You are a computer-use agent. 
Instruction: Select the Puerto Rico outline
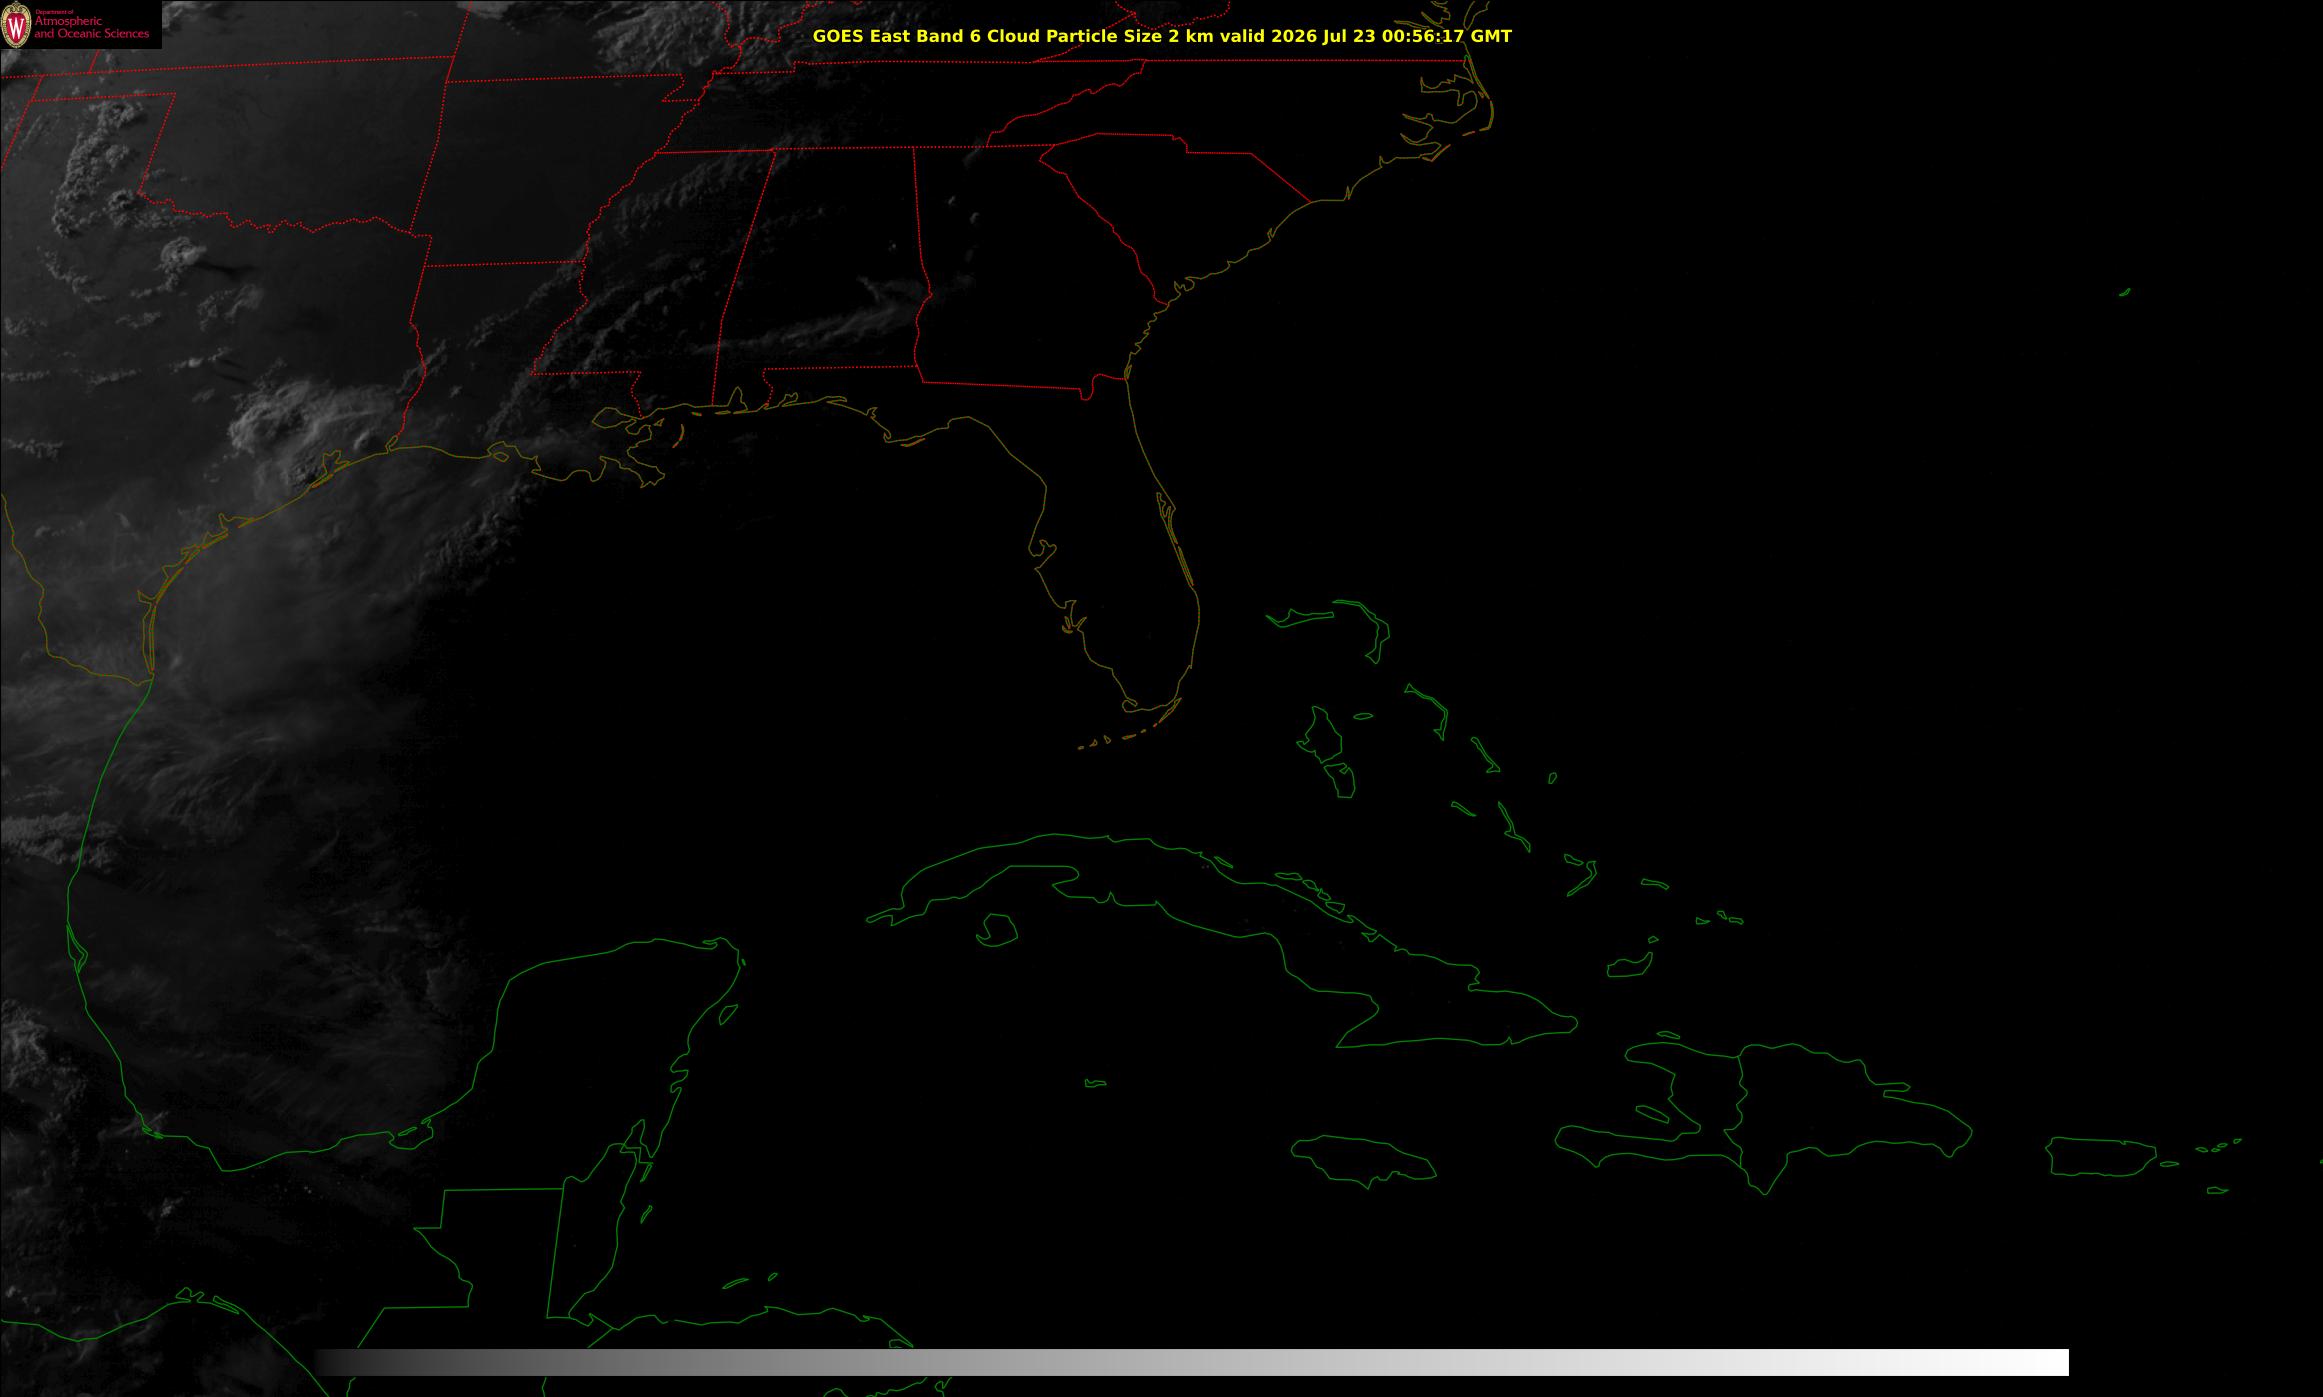point(2102,1157)
